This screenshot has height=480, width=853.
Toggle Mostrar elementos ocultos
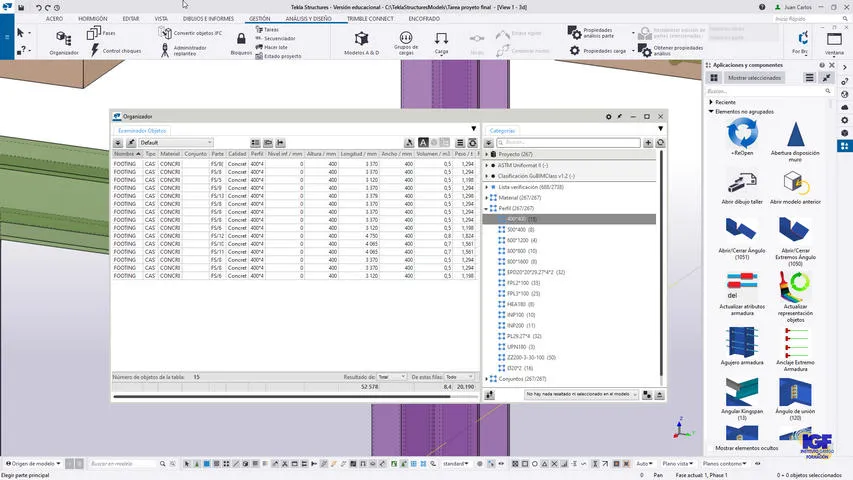(746, 448)
